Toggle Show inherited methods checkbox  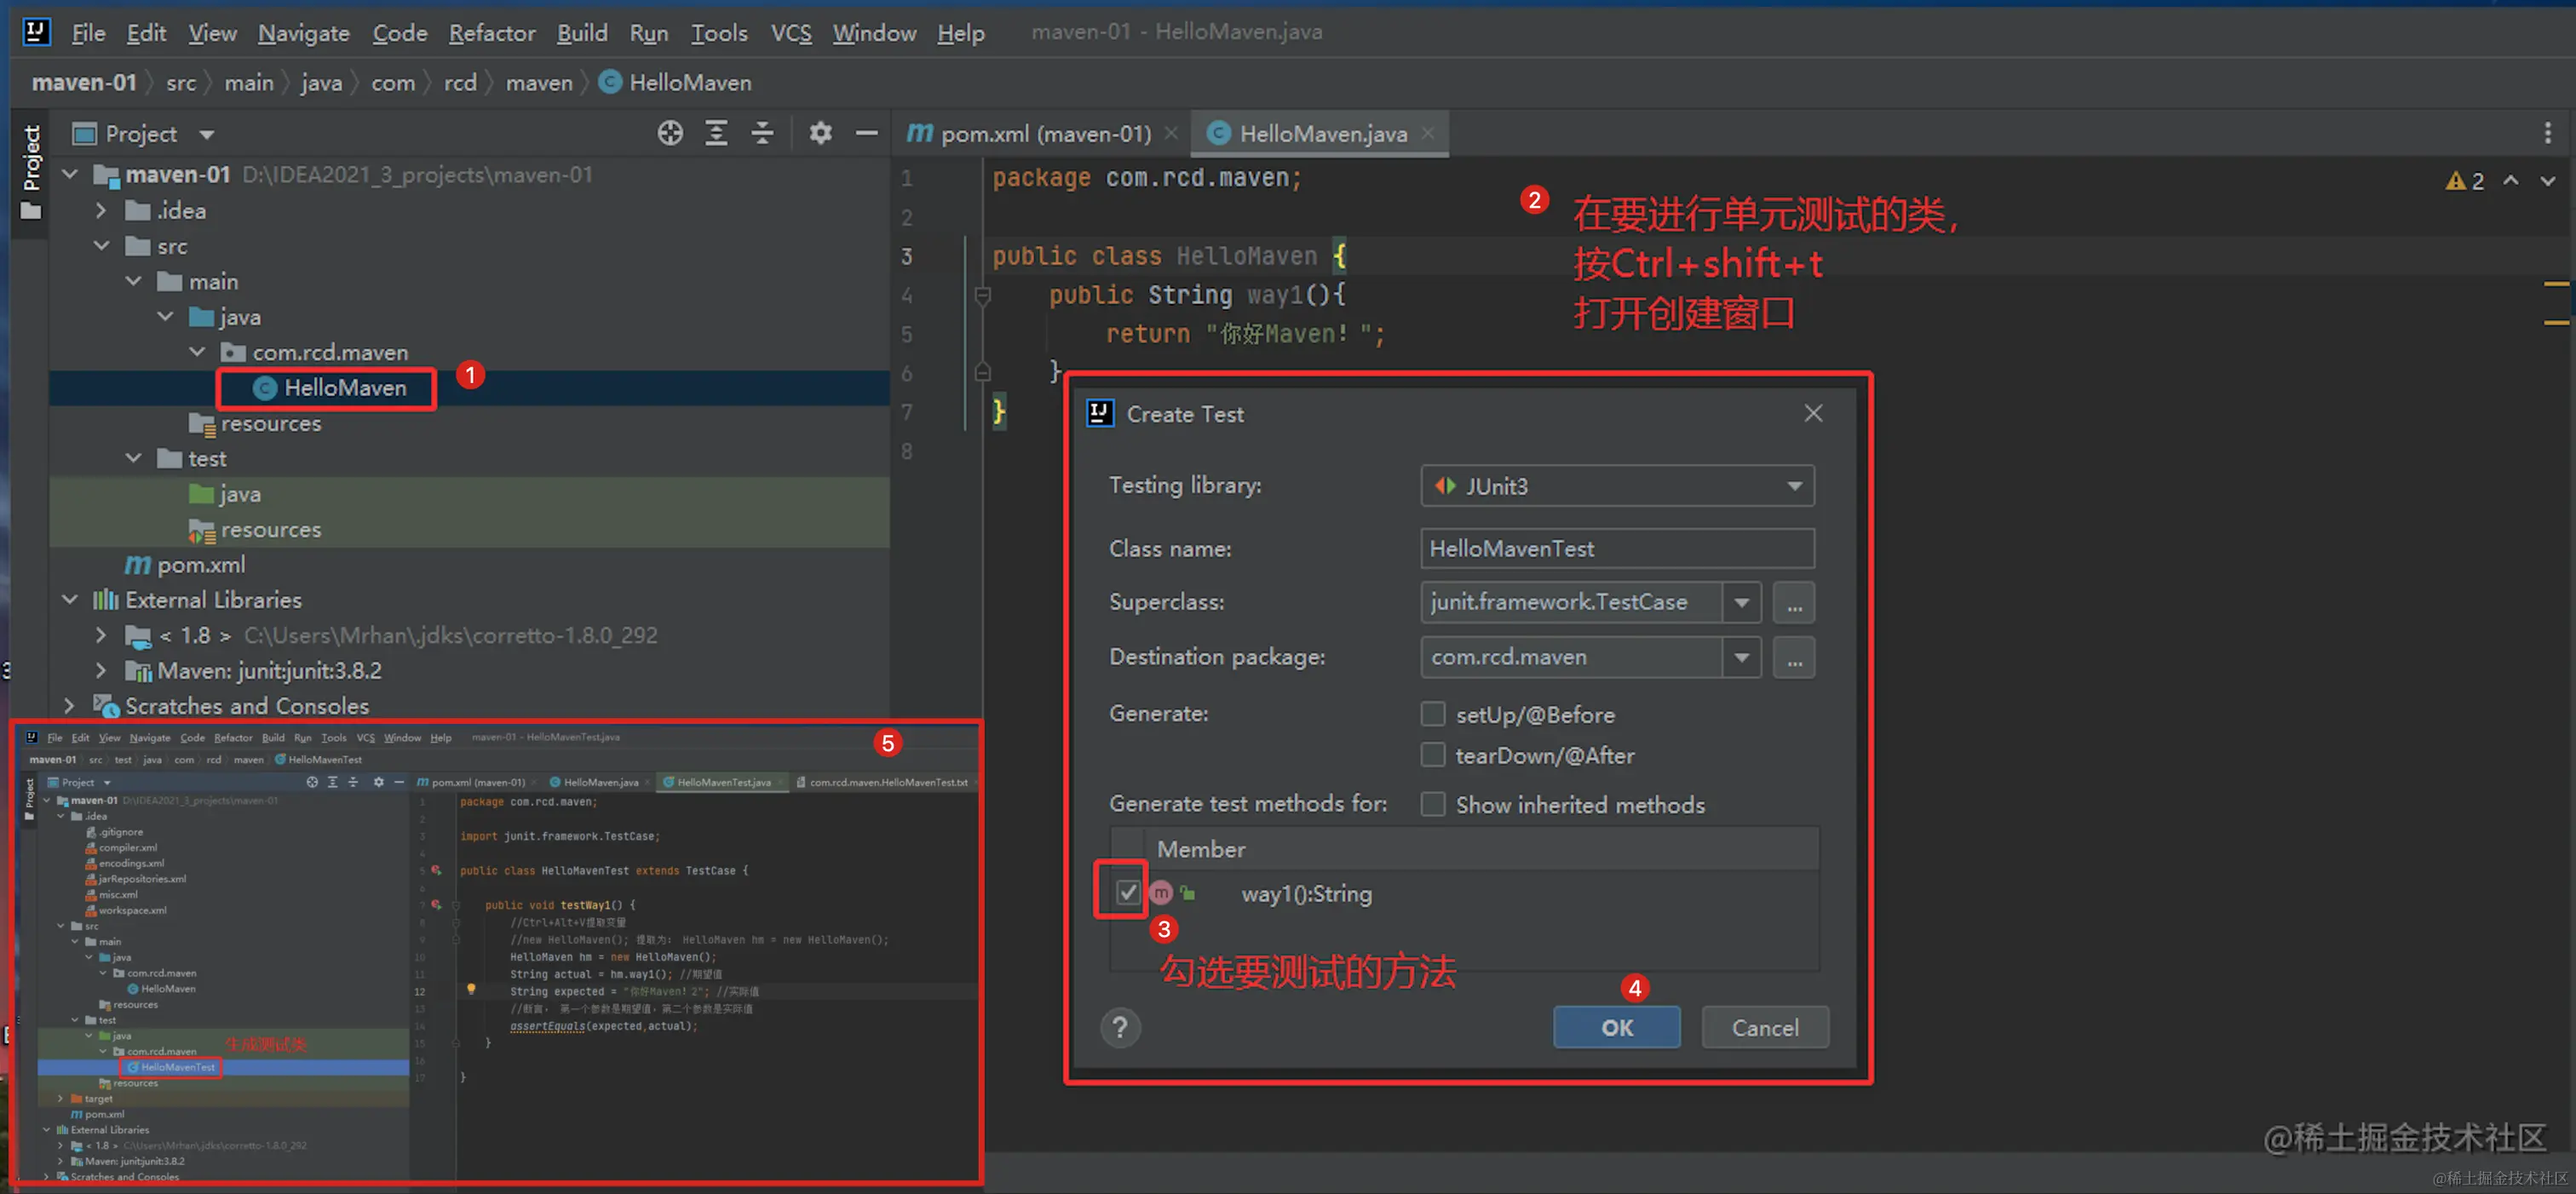tap(1433, 804)
